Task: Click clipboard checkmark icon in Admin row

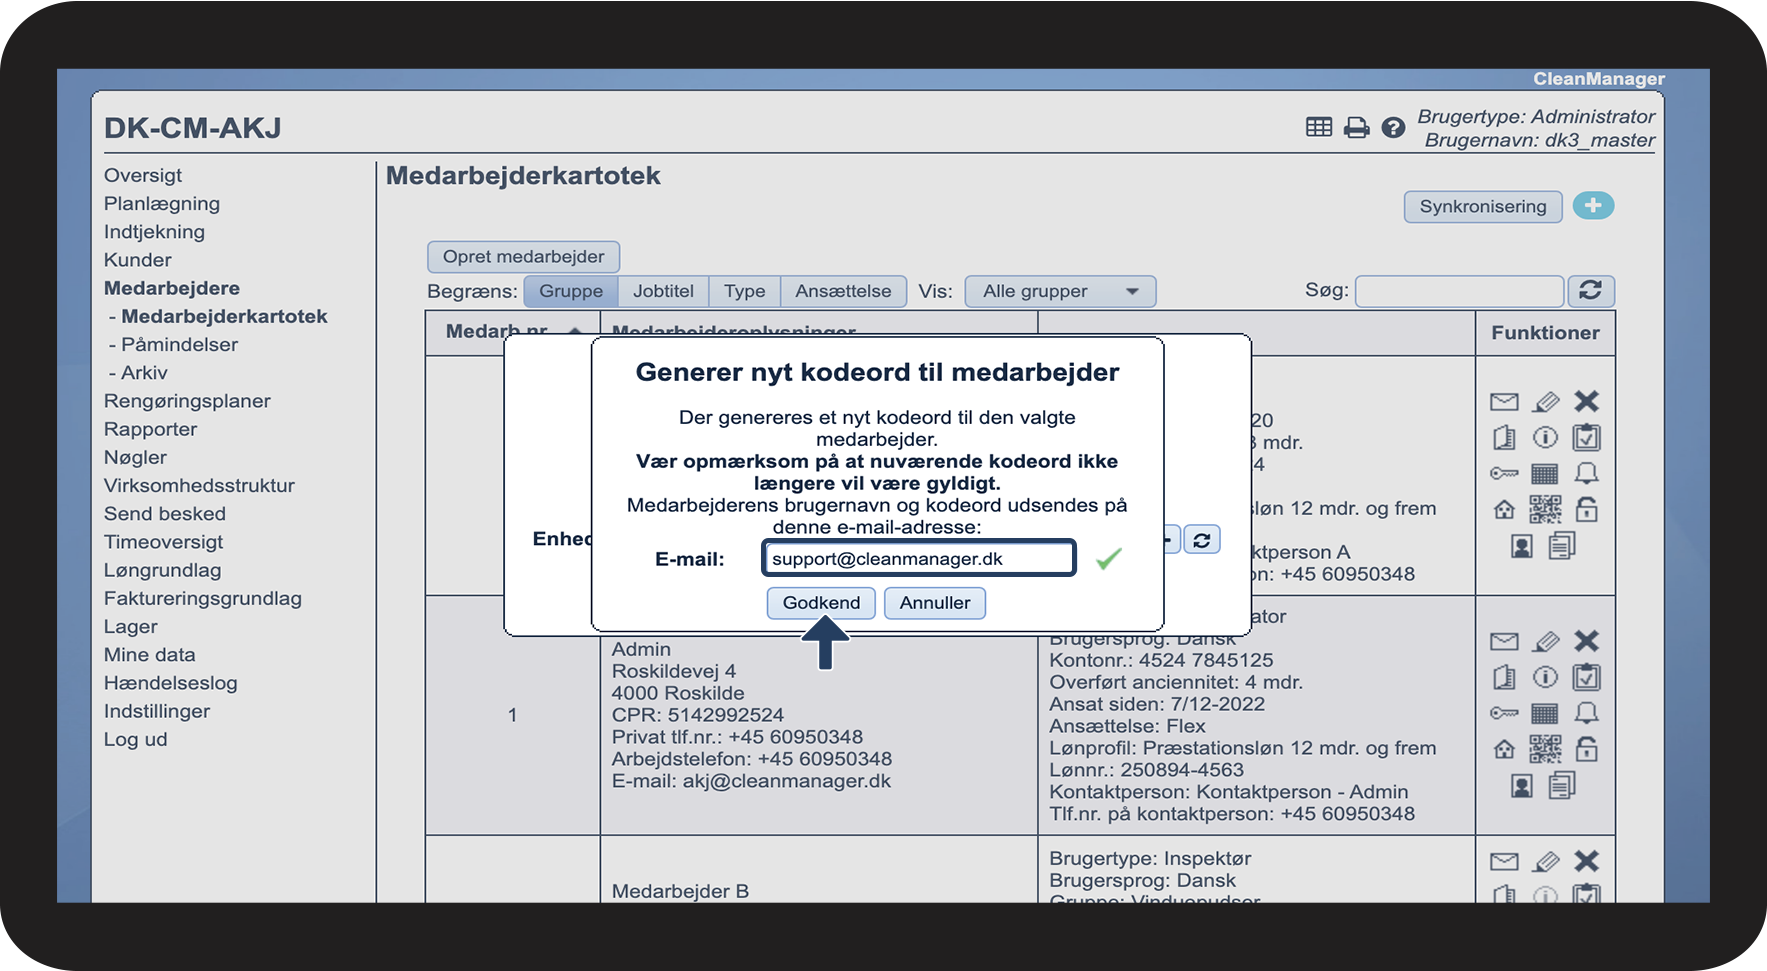Action: pos(1587,678)
